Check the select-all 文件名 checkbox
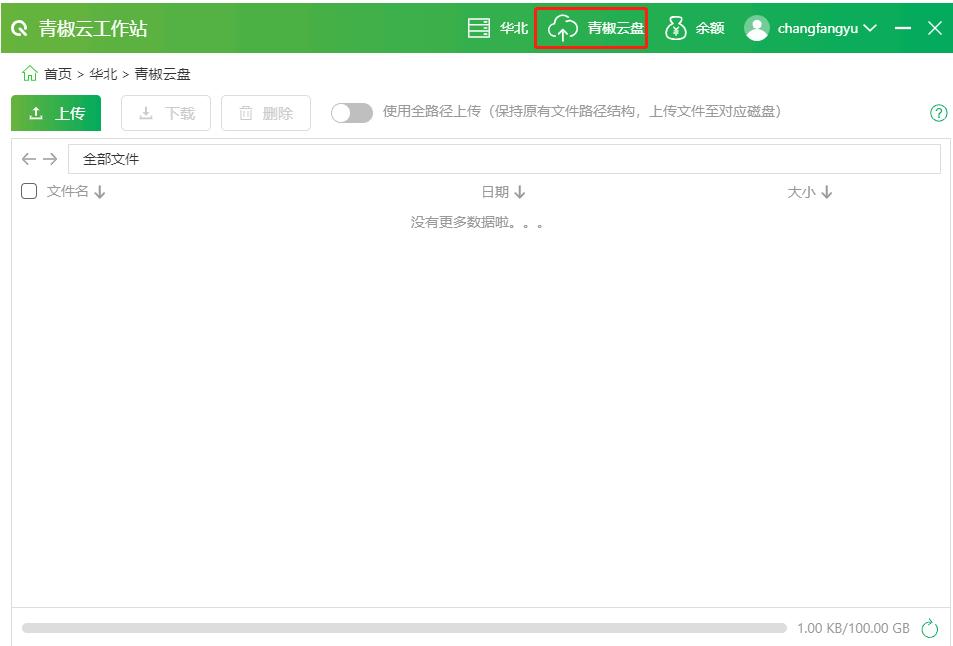 (29, 191)
